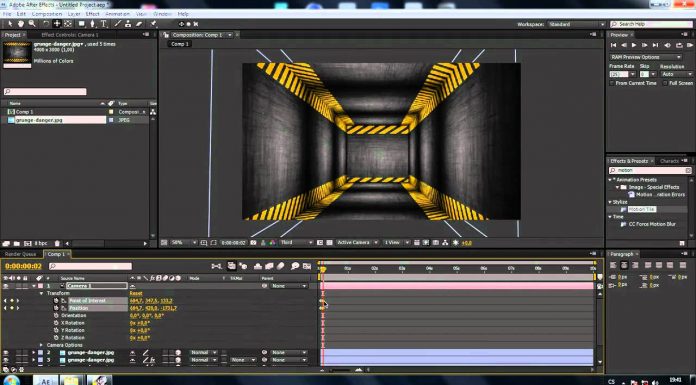
Task: Click the First Frame button in Preview panel
Action: coord(613,45)
